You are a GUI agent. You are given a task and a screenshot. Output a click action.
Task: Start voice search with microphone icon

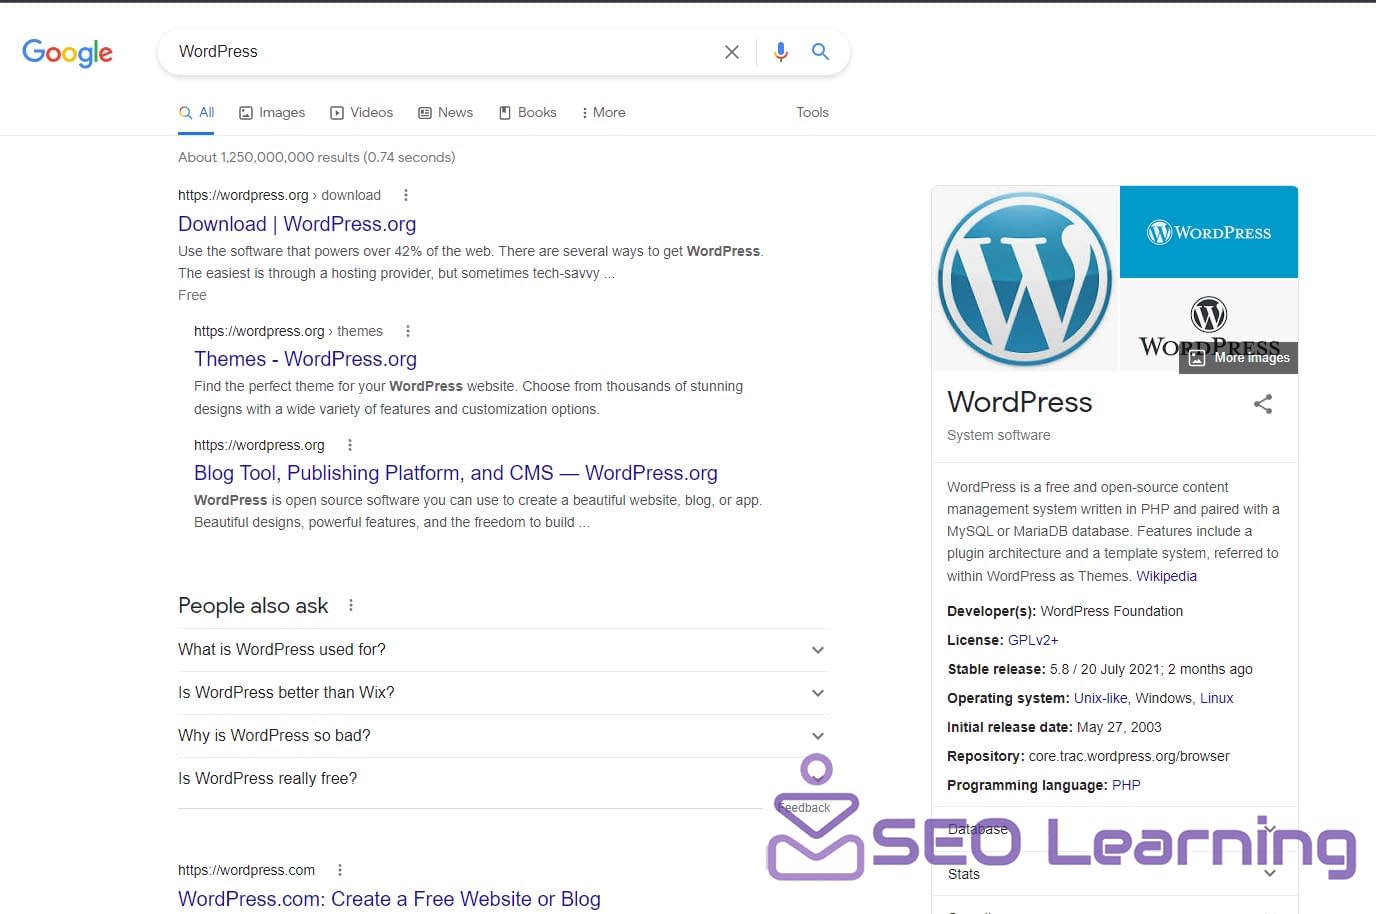point(781,52)
